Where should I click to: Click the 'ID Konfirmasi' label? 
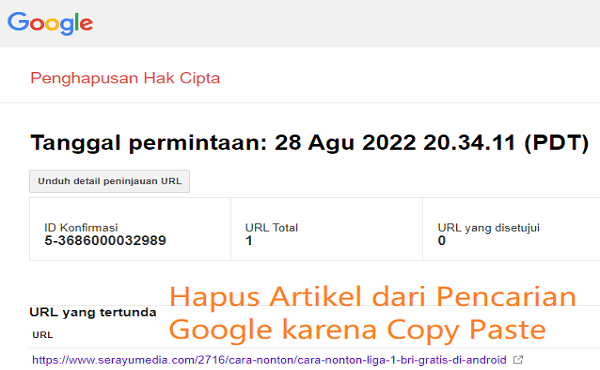[81, 228]
